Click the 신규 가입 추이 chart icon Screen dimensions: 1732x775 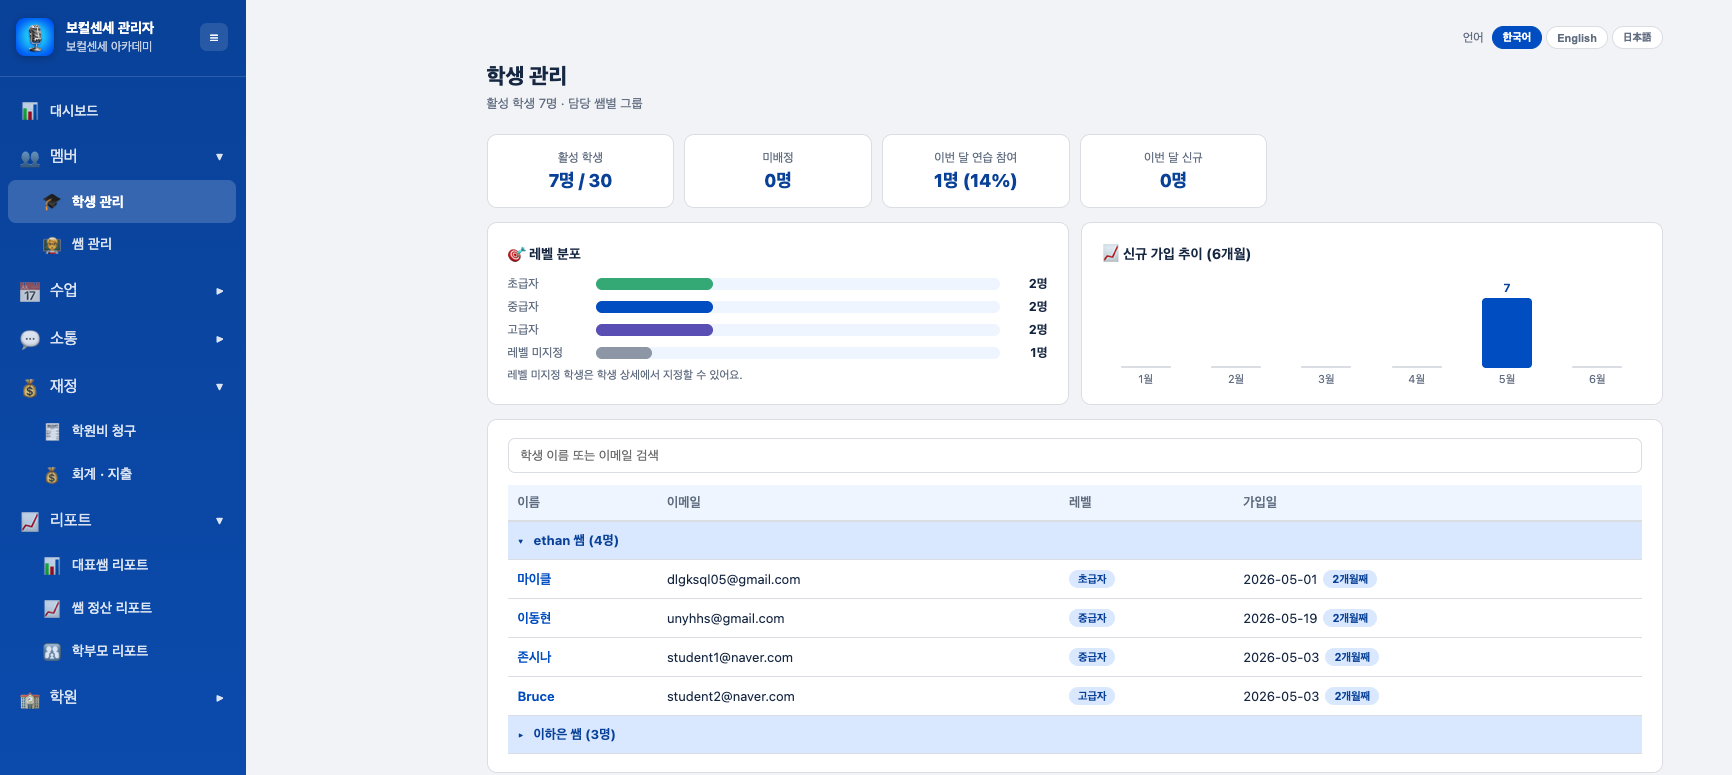click(1110, 253)
